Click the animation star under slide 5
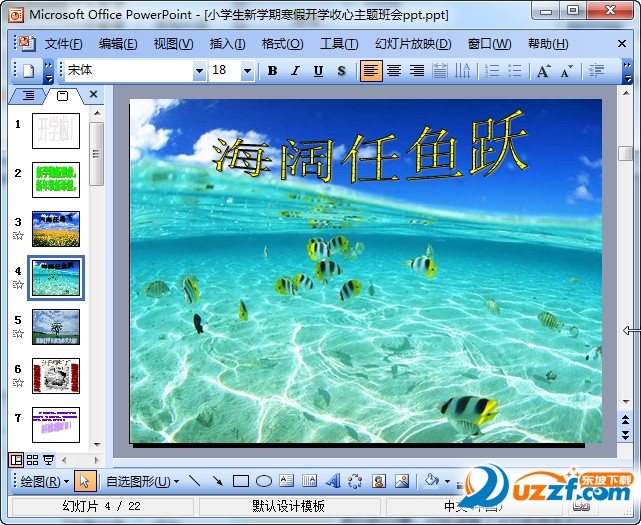 (x=18, y=333)
